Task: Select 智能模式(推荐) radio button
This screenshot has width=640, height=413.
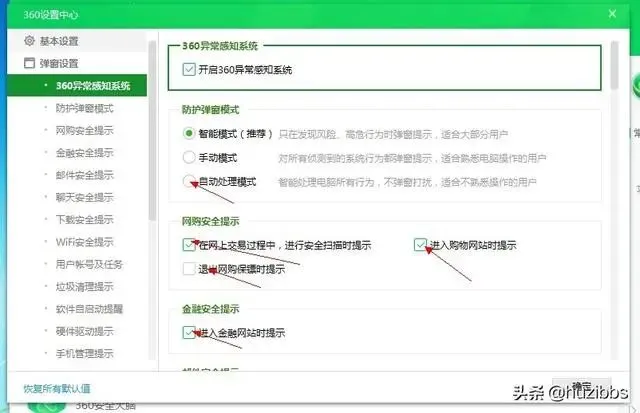Action: [189, 133]
